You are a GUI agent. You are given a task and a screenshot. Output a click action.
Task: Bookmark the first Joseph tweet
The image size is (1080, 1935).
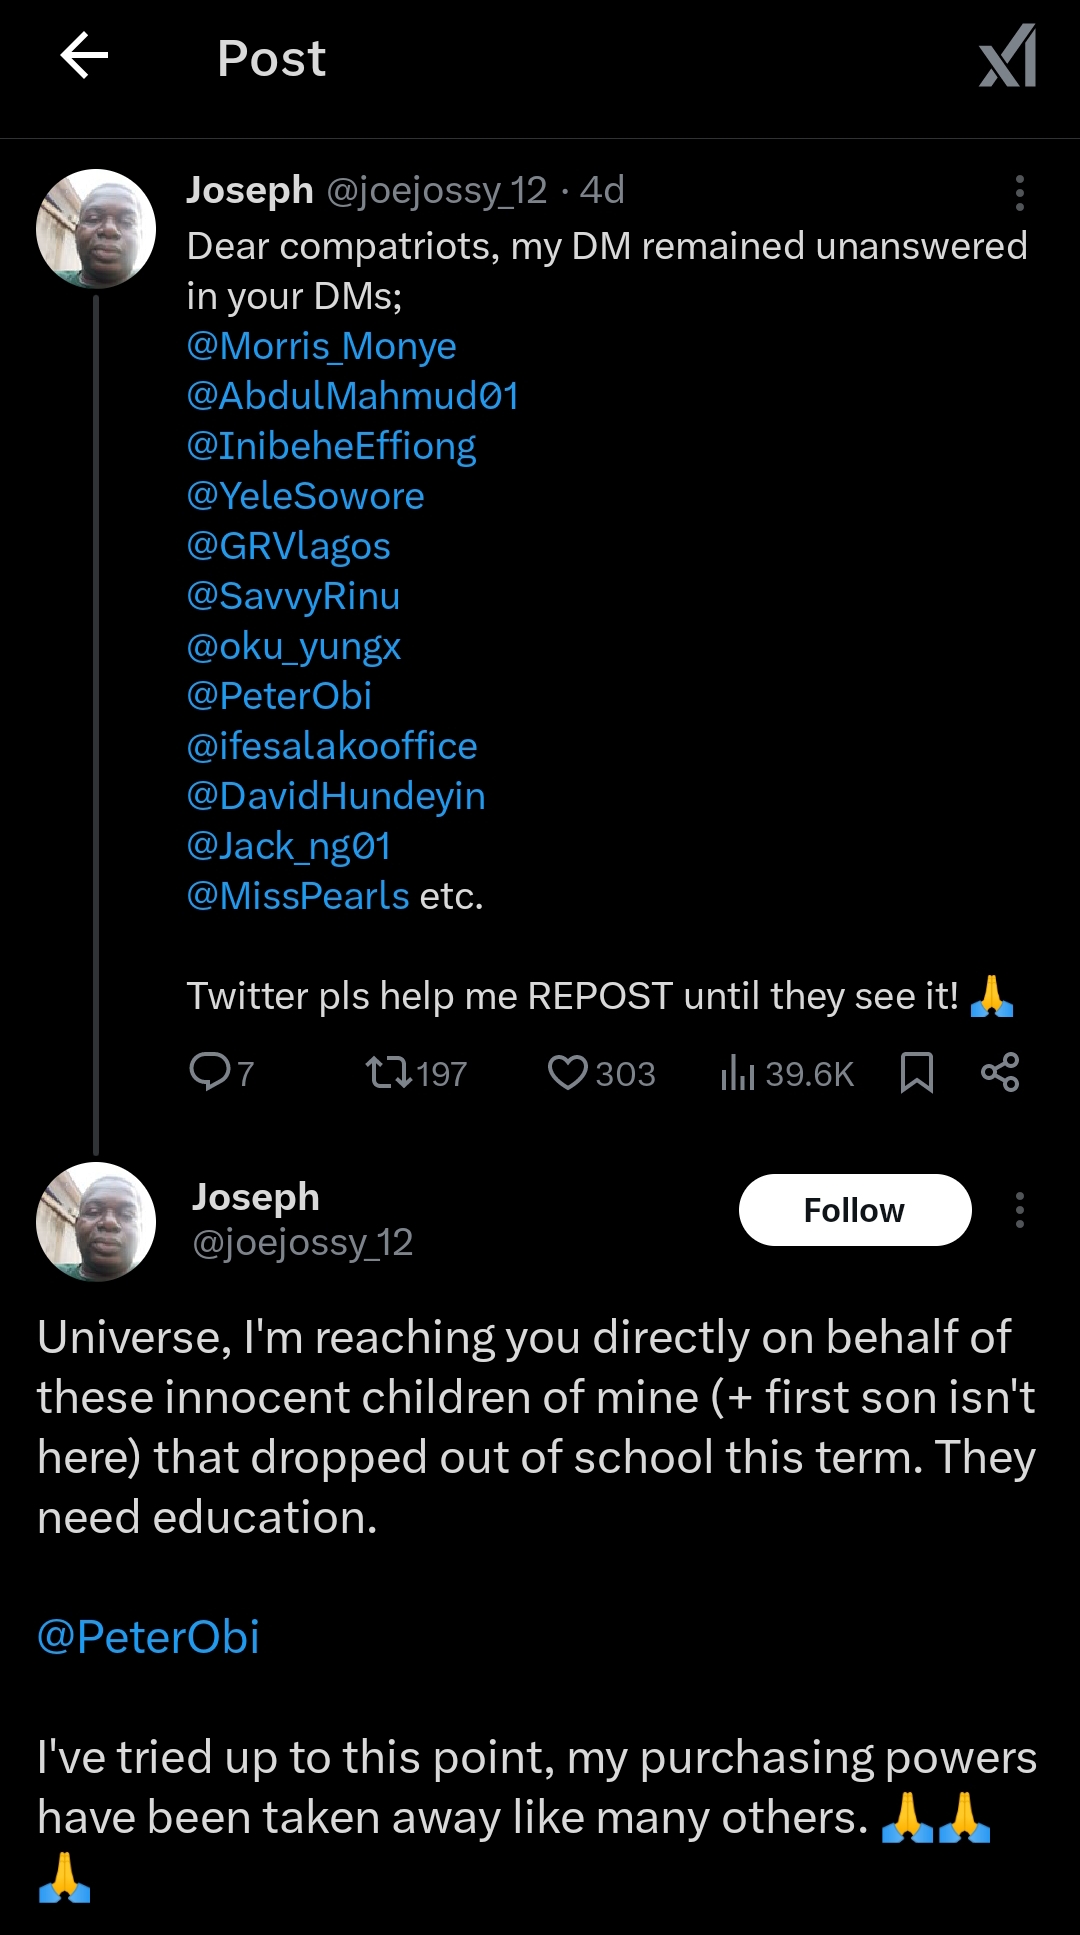[916, 1073]
